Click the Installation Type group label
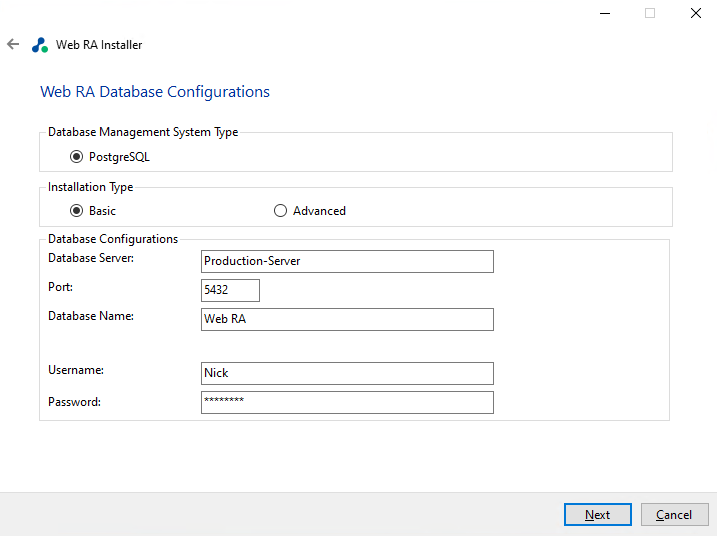The width and height of the screenshot is (717, 536). [x=90, y=187]
